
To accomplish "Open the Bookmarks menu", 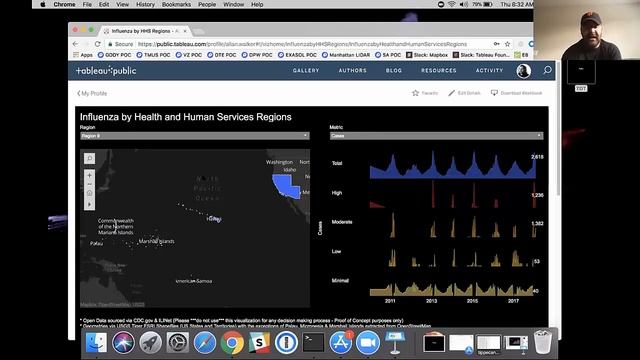I will (176, 4).
